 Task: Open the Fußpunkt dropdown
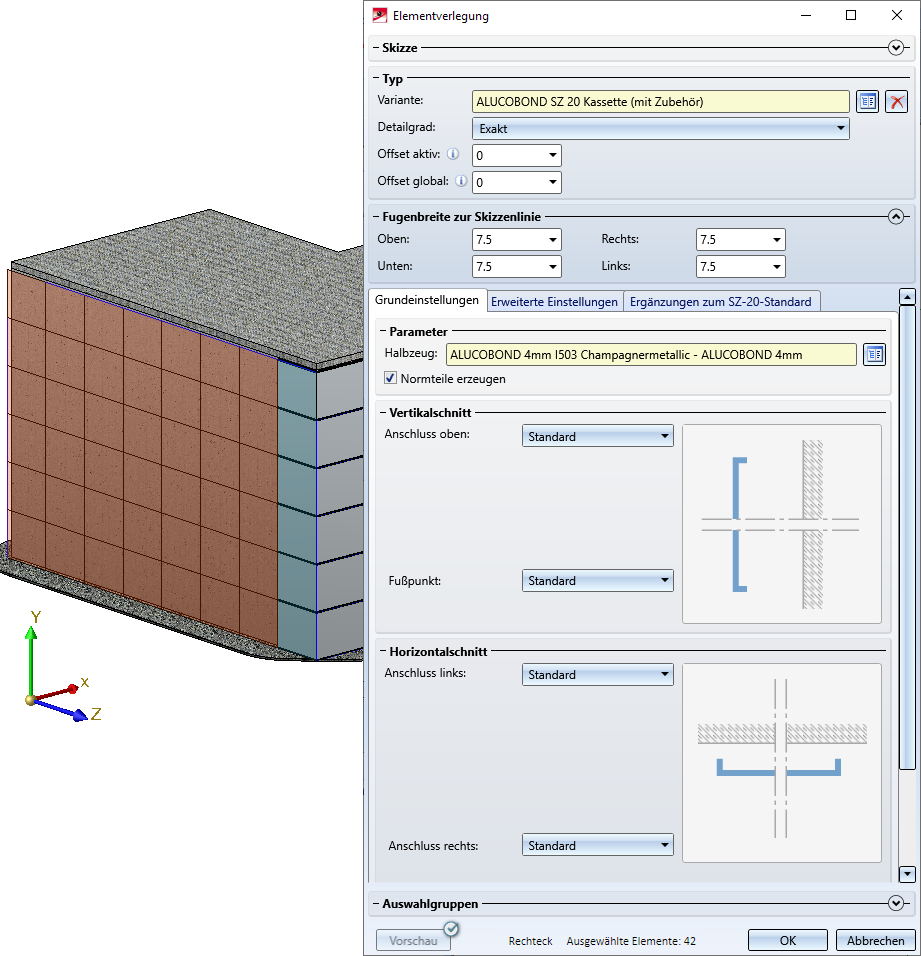(597, 581)
